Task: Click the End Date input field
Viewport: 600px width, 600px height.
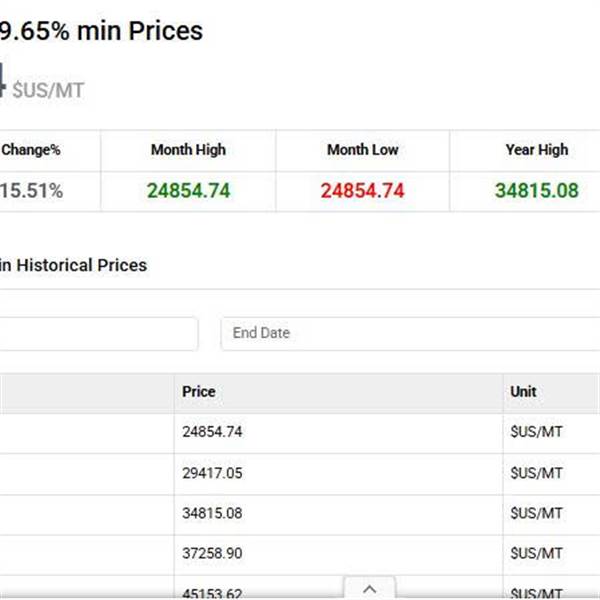Action: [x=410, y=333]
